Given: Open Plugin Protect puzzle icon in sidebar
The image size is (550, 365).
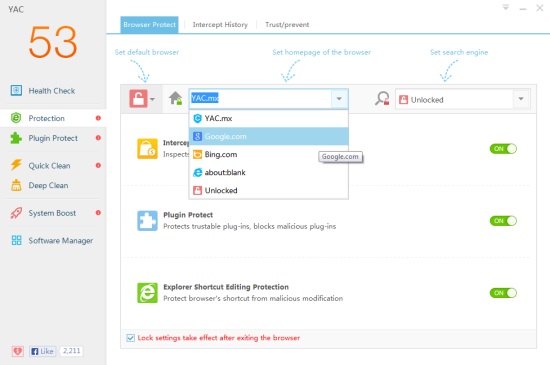Looking at the screenshot, I should tap(16, 138).
